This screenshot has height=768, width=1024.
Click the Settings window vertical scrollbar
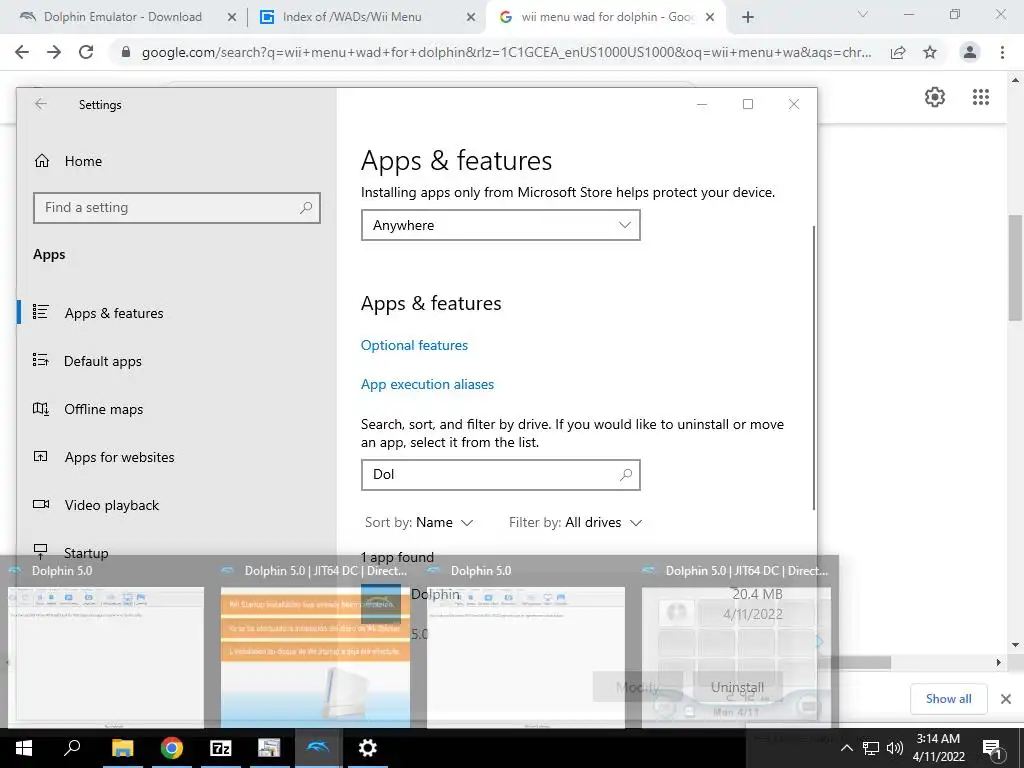tap(814, 368)
